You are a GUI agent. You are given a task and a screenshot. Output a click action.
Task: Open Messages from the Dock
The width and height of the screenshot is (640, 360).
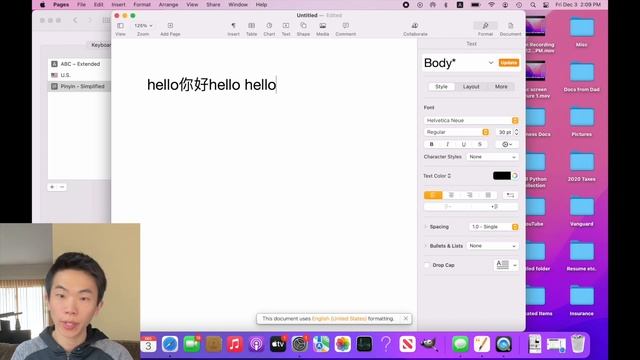460,344
